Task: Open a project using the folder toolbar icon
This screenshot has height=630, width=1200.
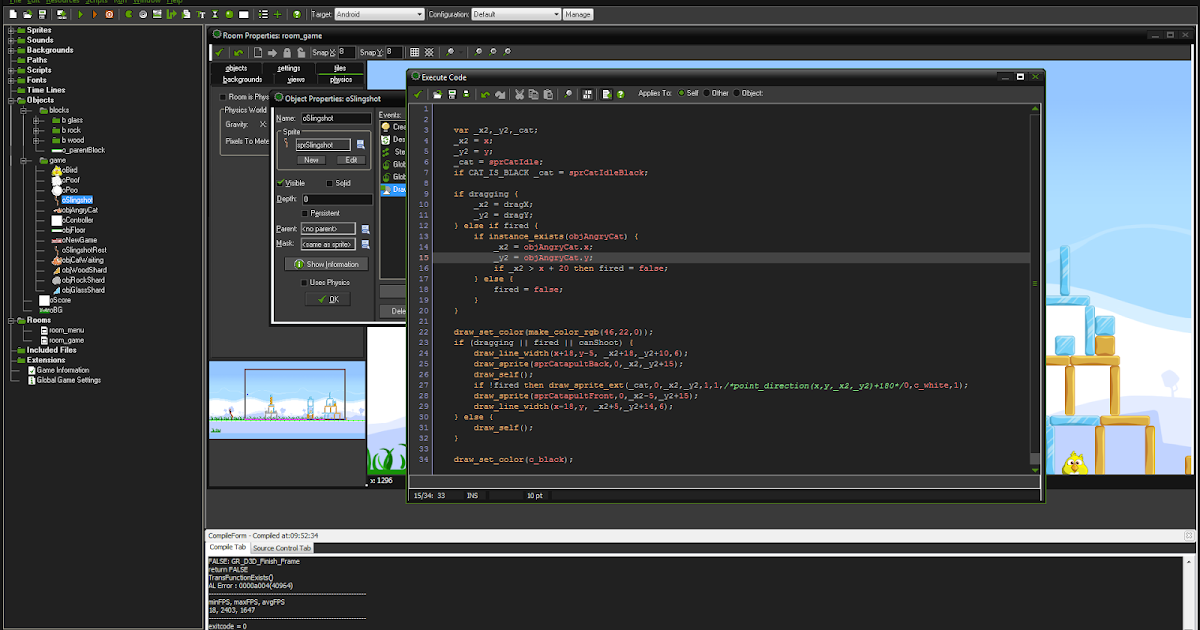Action: [x=28, y=14]
